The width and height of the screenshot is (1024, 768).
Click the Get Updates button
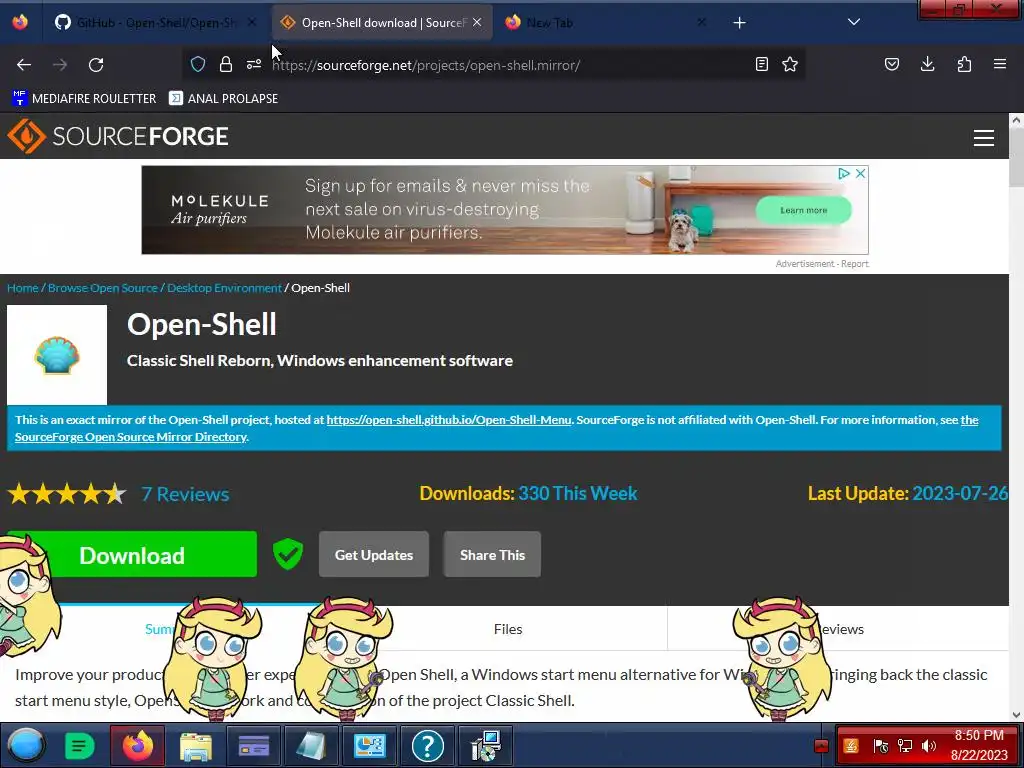374,554
